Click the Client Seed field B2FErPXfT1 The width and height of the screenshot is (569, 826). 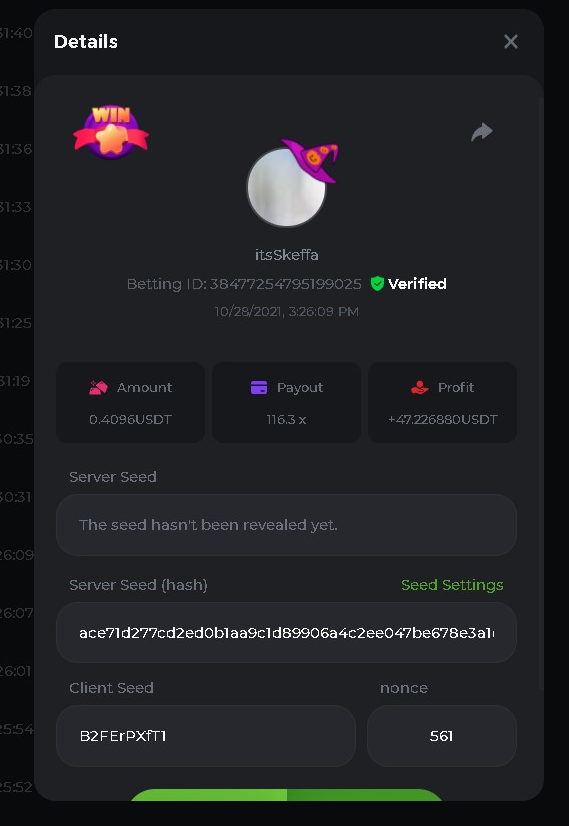[205, 736]
